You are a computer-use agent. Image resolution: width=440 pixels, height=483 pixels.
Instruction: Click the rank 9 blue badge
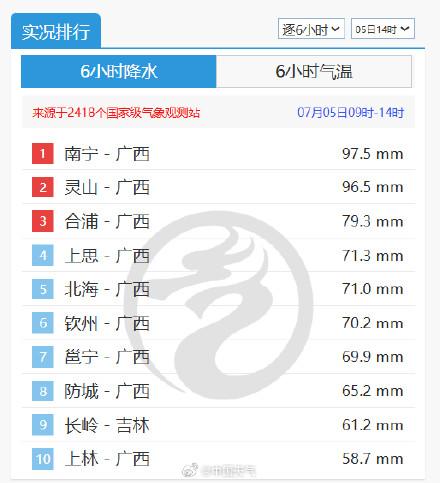pyautogui.click(x=43, y=425)
